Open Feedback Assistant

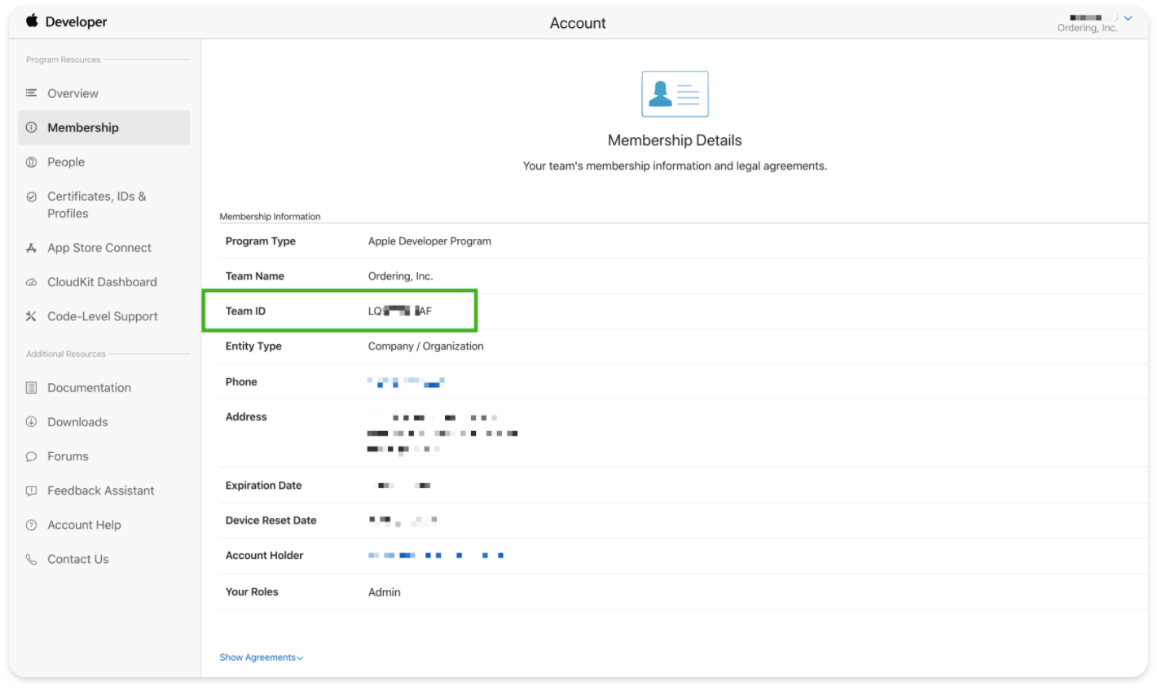coord(103,491)
